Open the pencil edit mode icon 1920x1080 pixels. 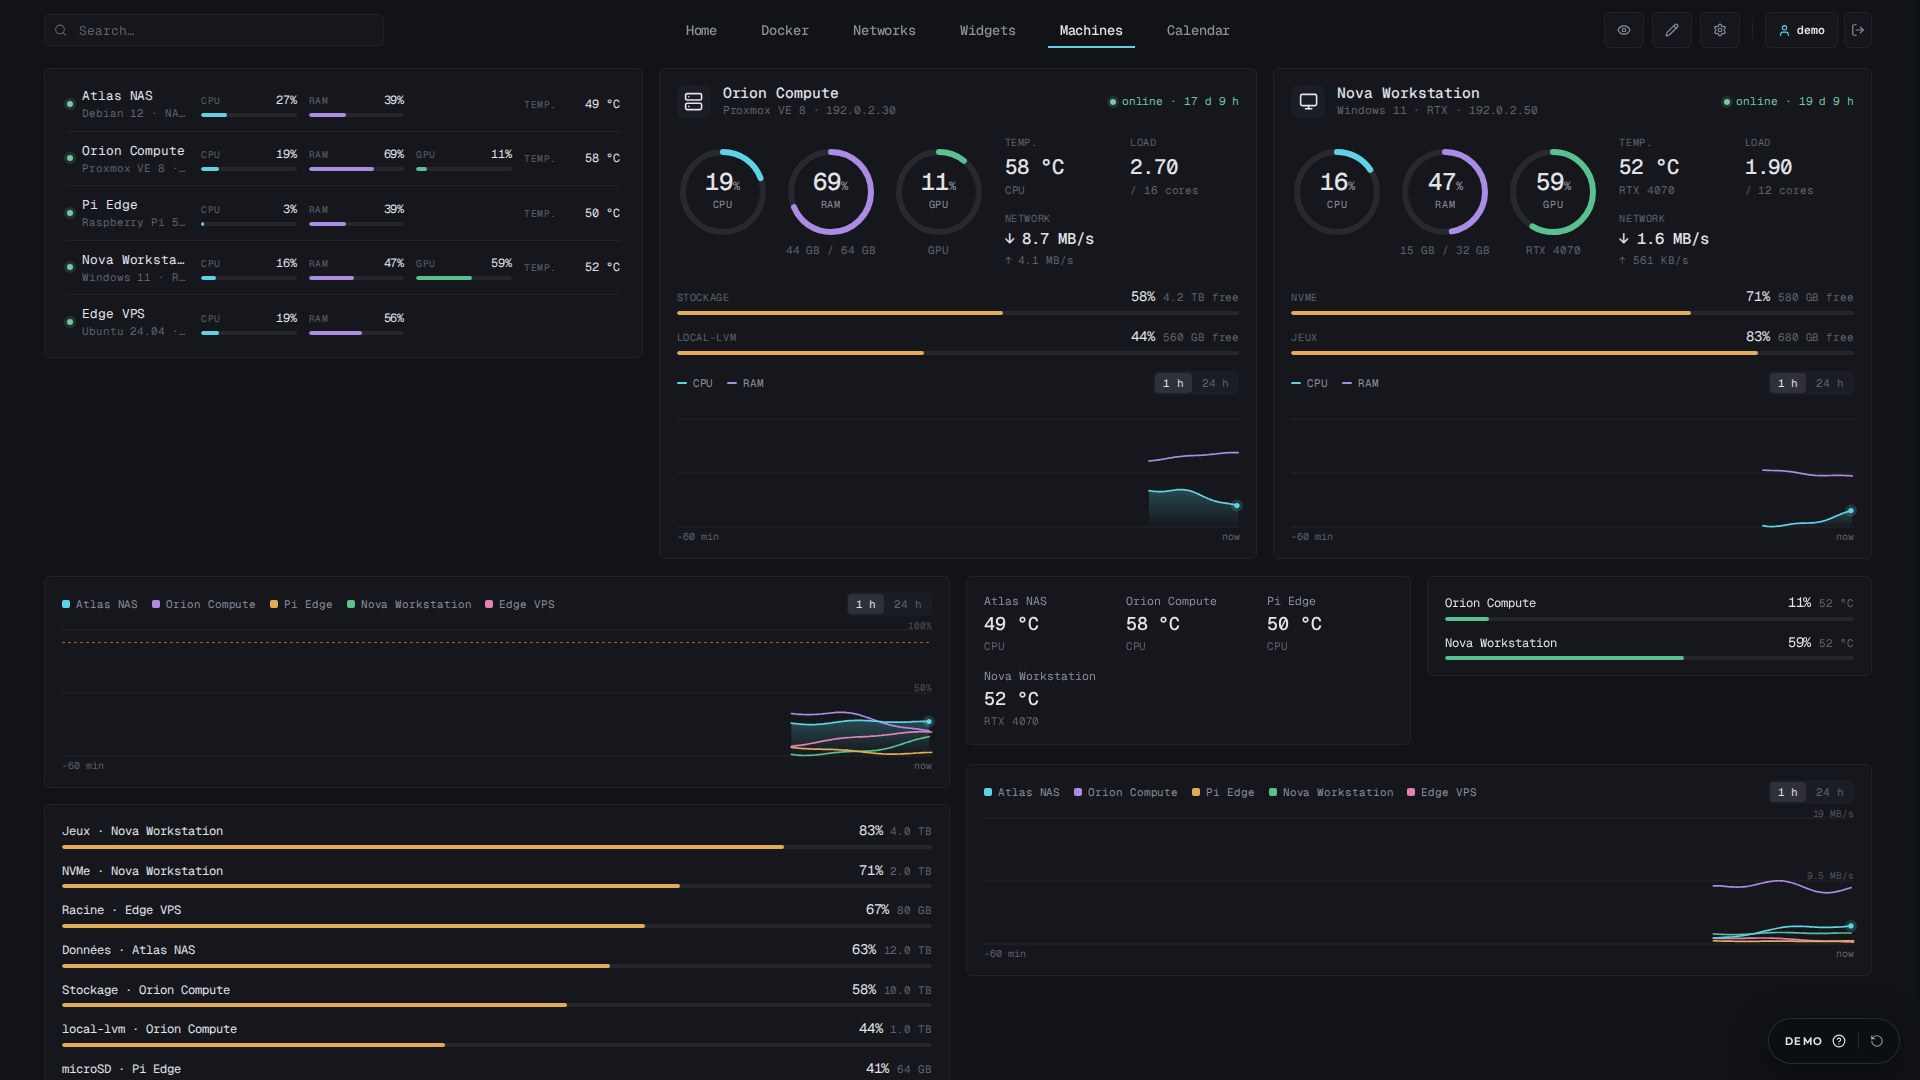(1672, 30)
